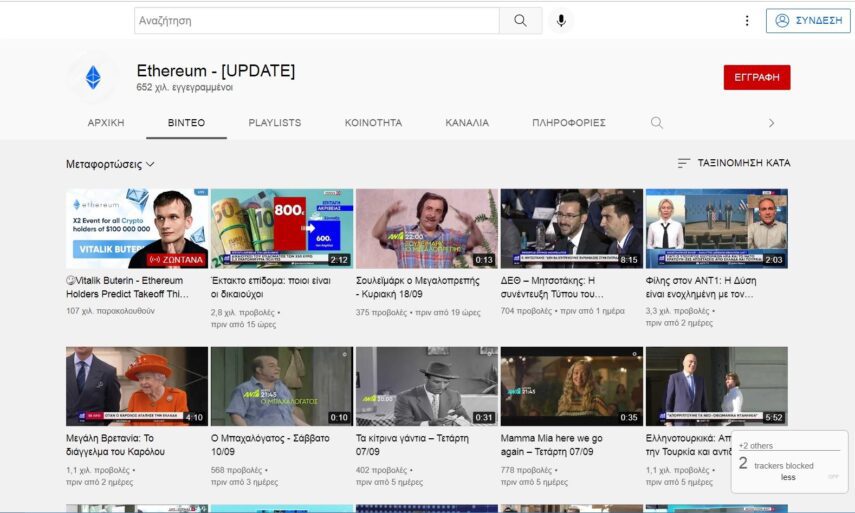Click inside the Αναζήτηση search field

pyautogui.click(x=316, y=21)
